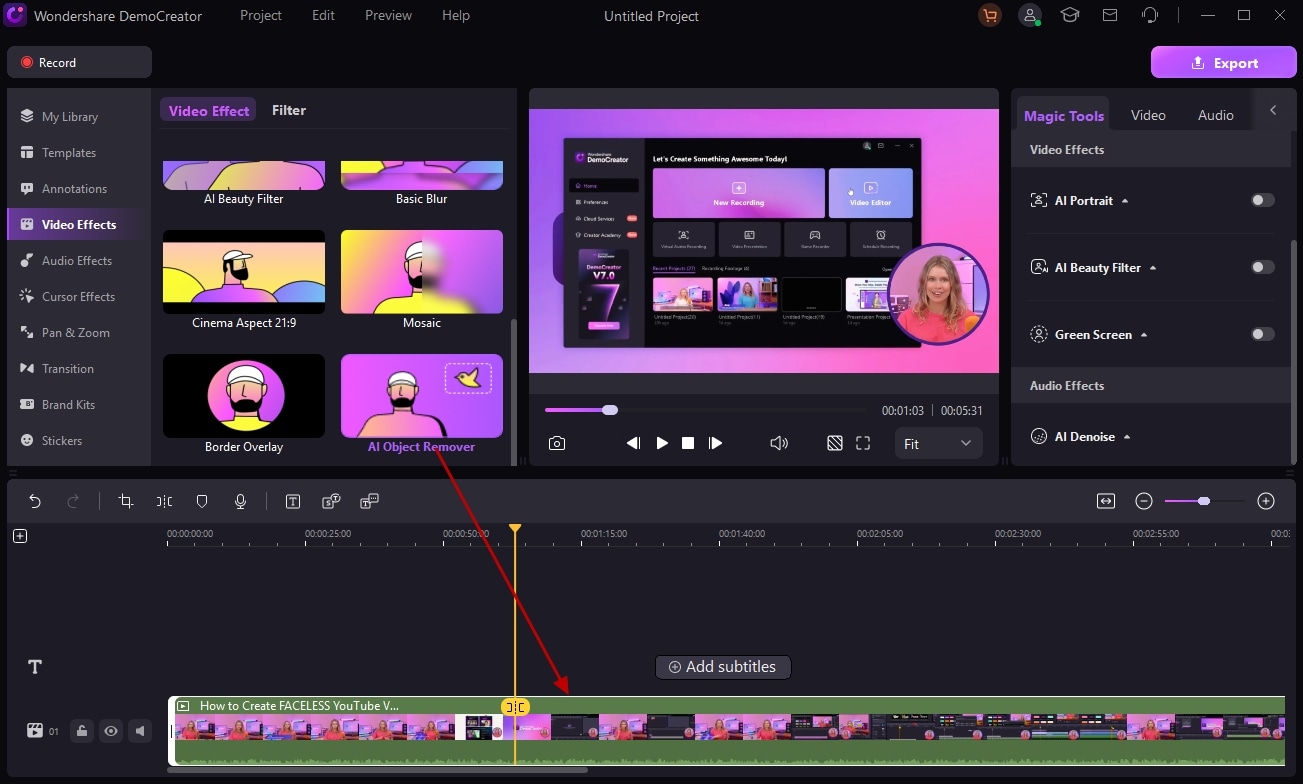Add a marker with the shield icon
This screenshot has width=1303, height=784.
pyautogui.click(x=202, y=501)
